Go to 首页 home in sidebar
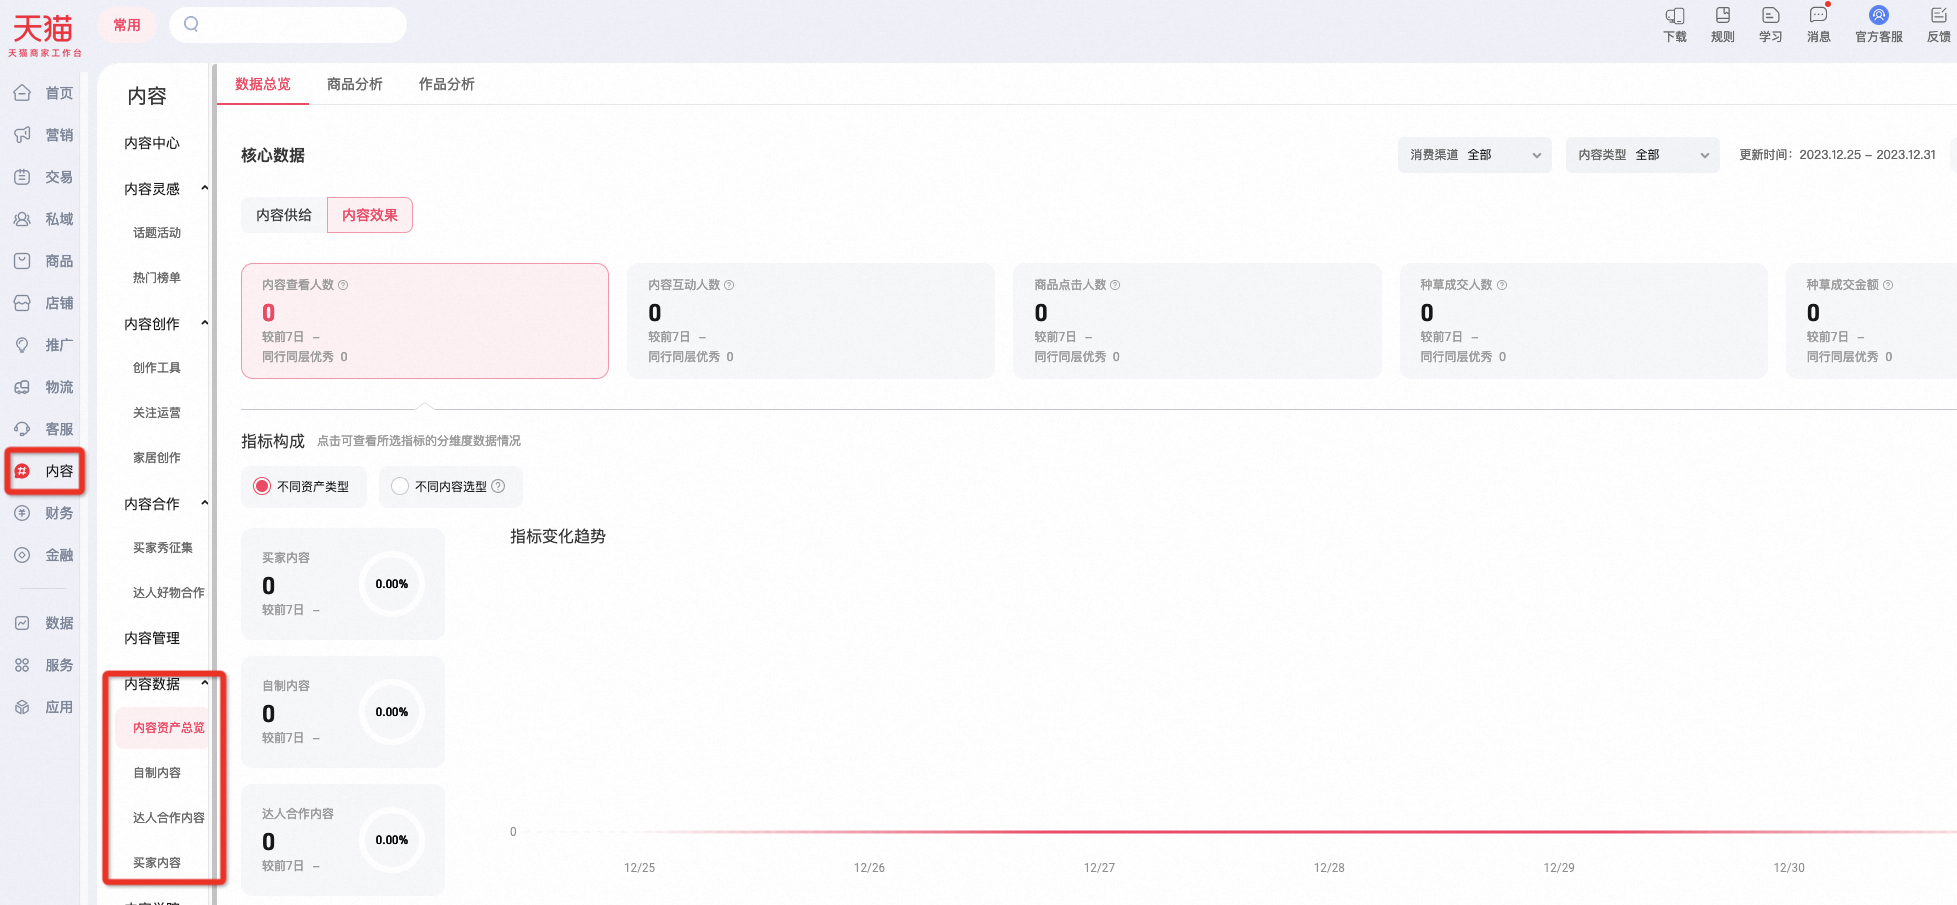Image resolution: width=1957 pixels, height=905 pixels. [44, 93]
